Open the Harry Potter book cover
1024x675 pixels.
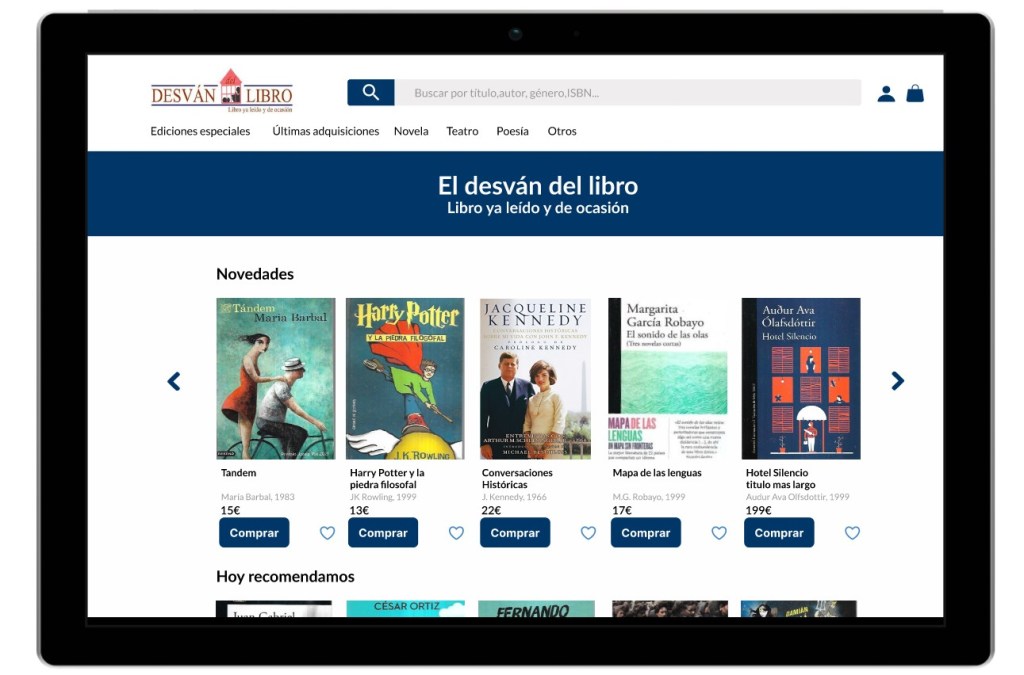(x=405, y=378)
